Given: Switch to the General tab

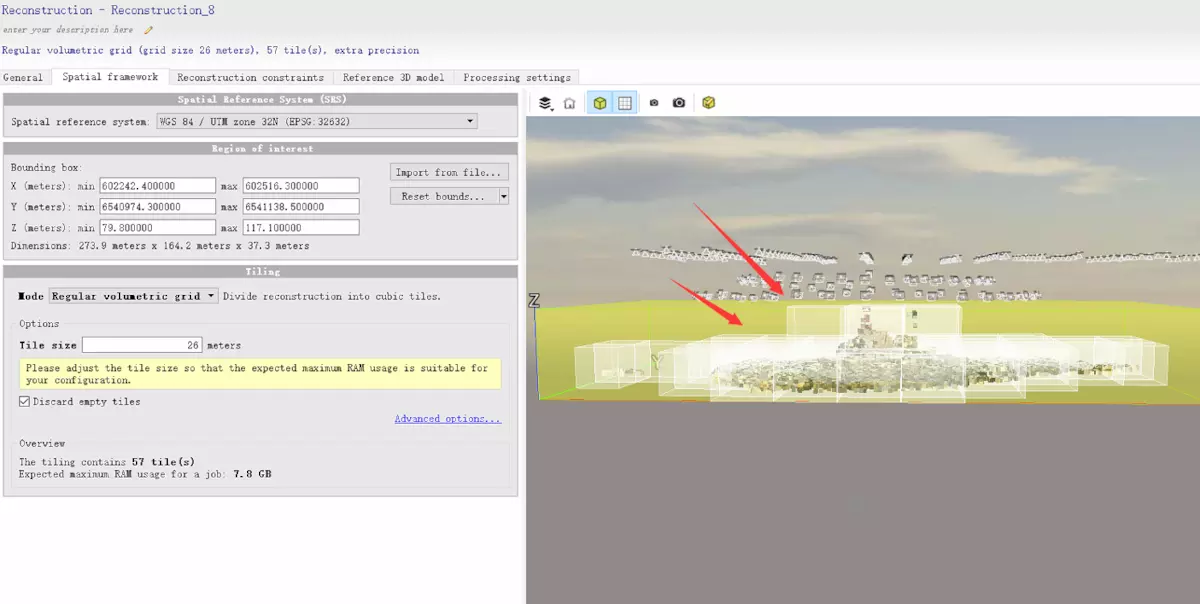Looking at the screenshot, I should pyautogui.click(x=23, y=77).
